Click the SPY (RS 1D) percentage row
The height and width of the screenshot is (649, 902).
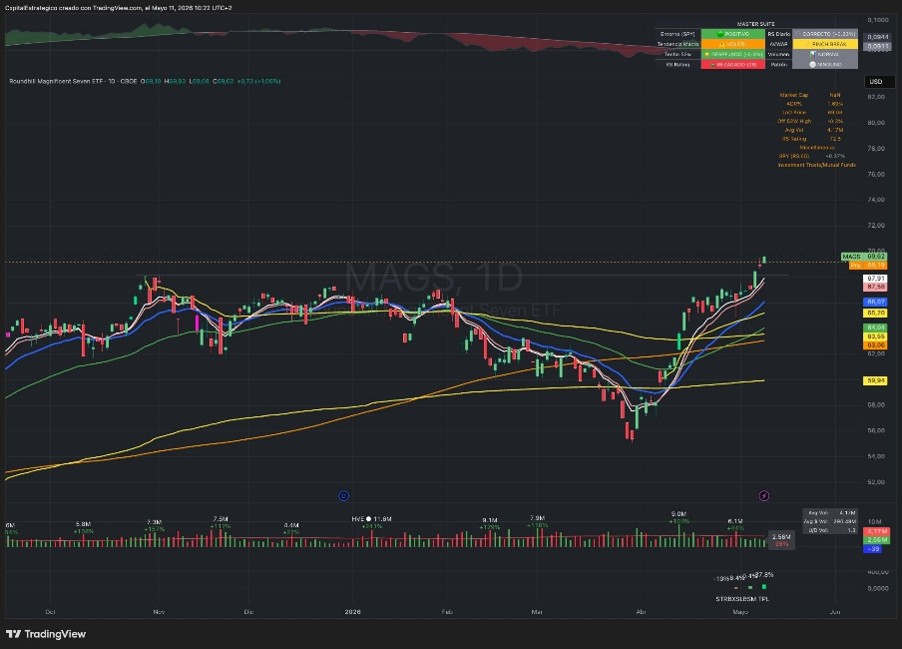coord(811,156)
